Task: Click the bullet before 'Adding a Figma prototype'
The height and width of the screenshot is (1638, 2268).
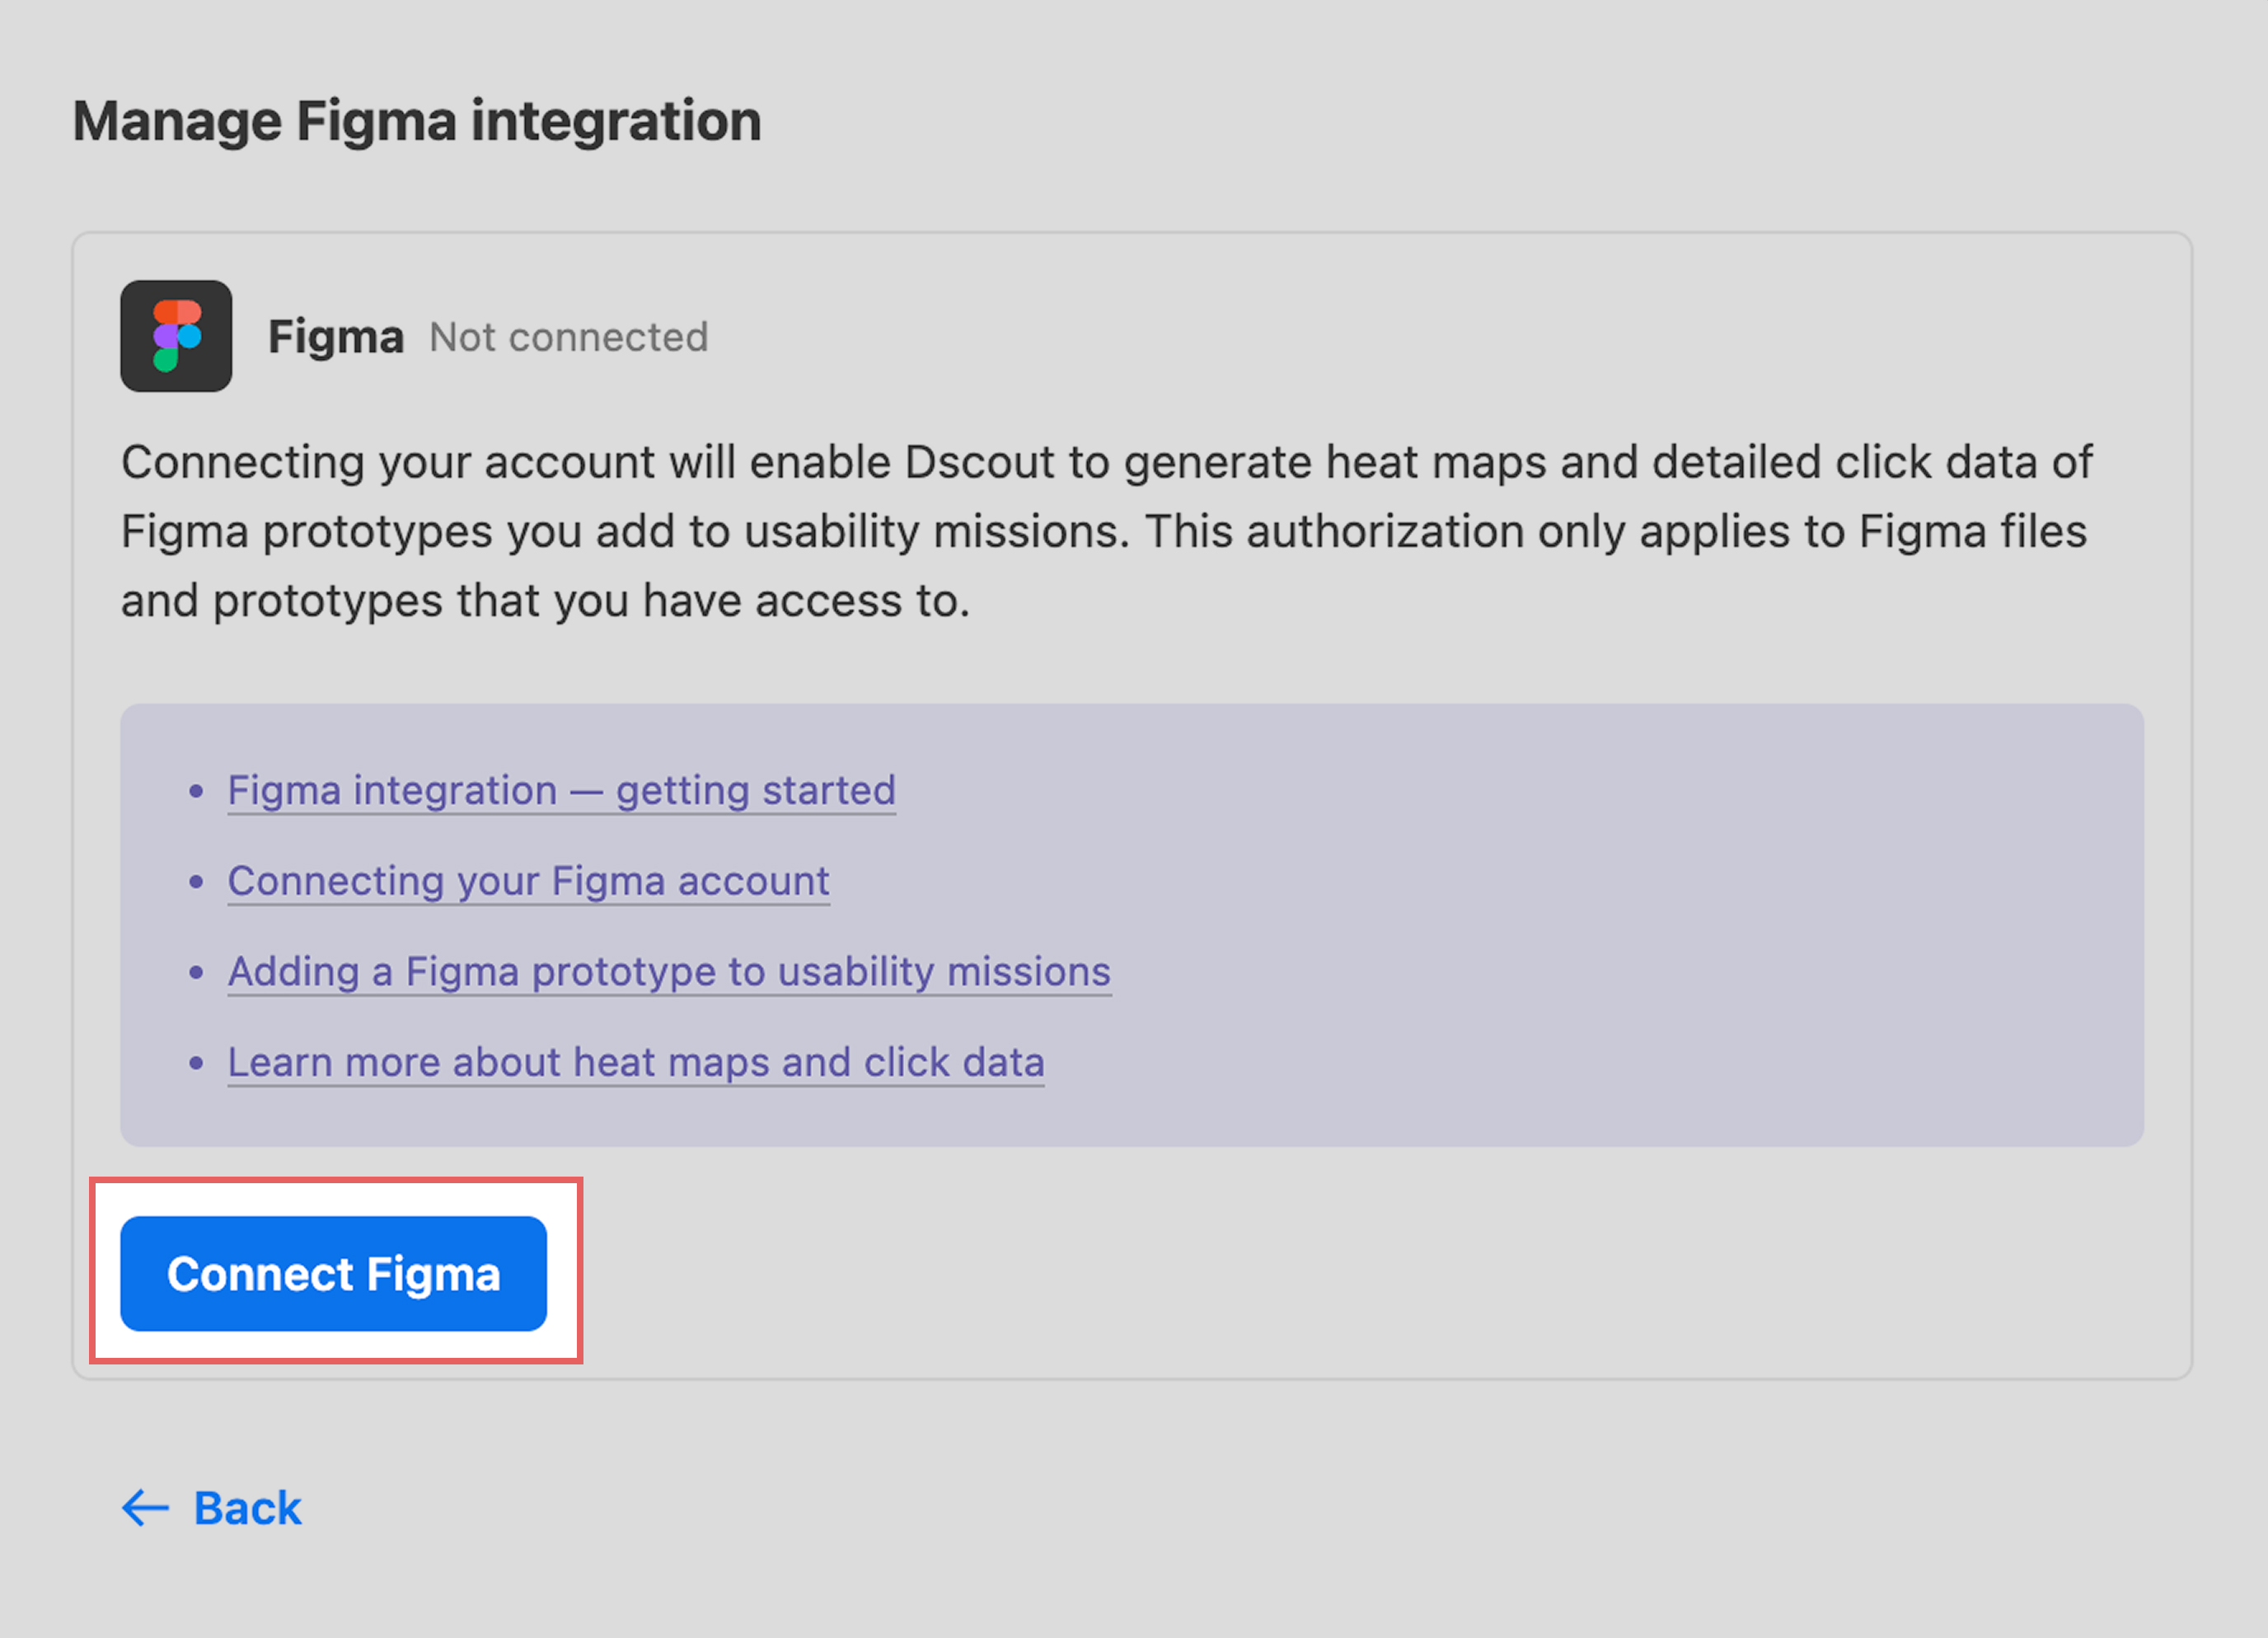Action: coord(196,972)
